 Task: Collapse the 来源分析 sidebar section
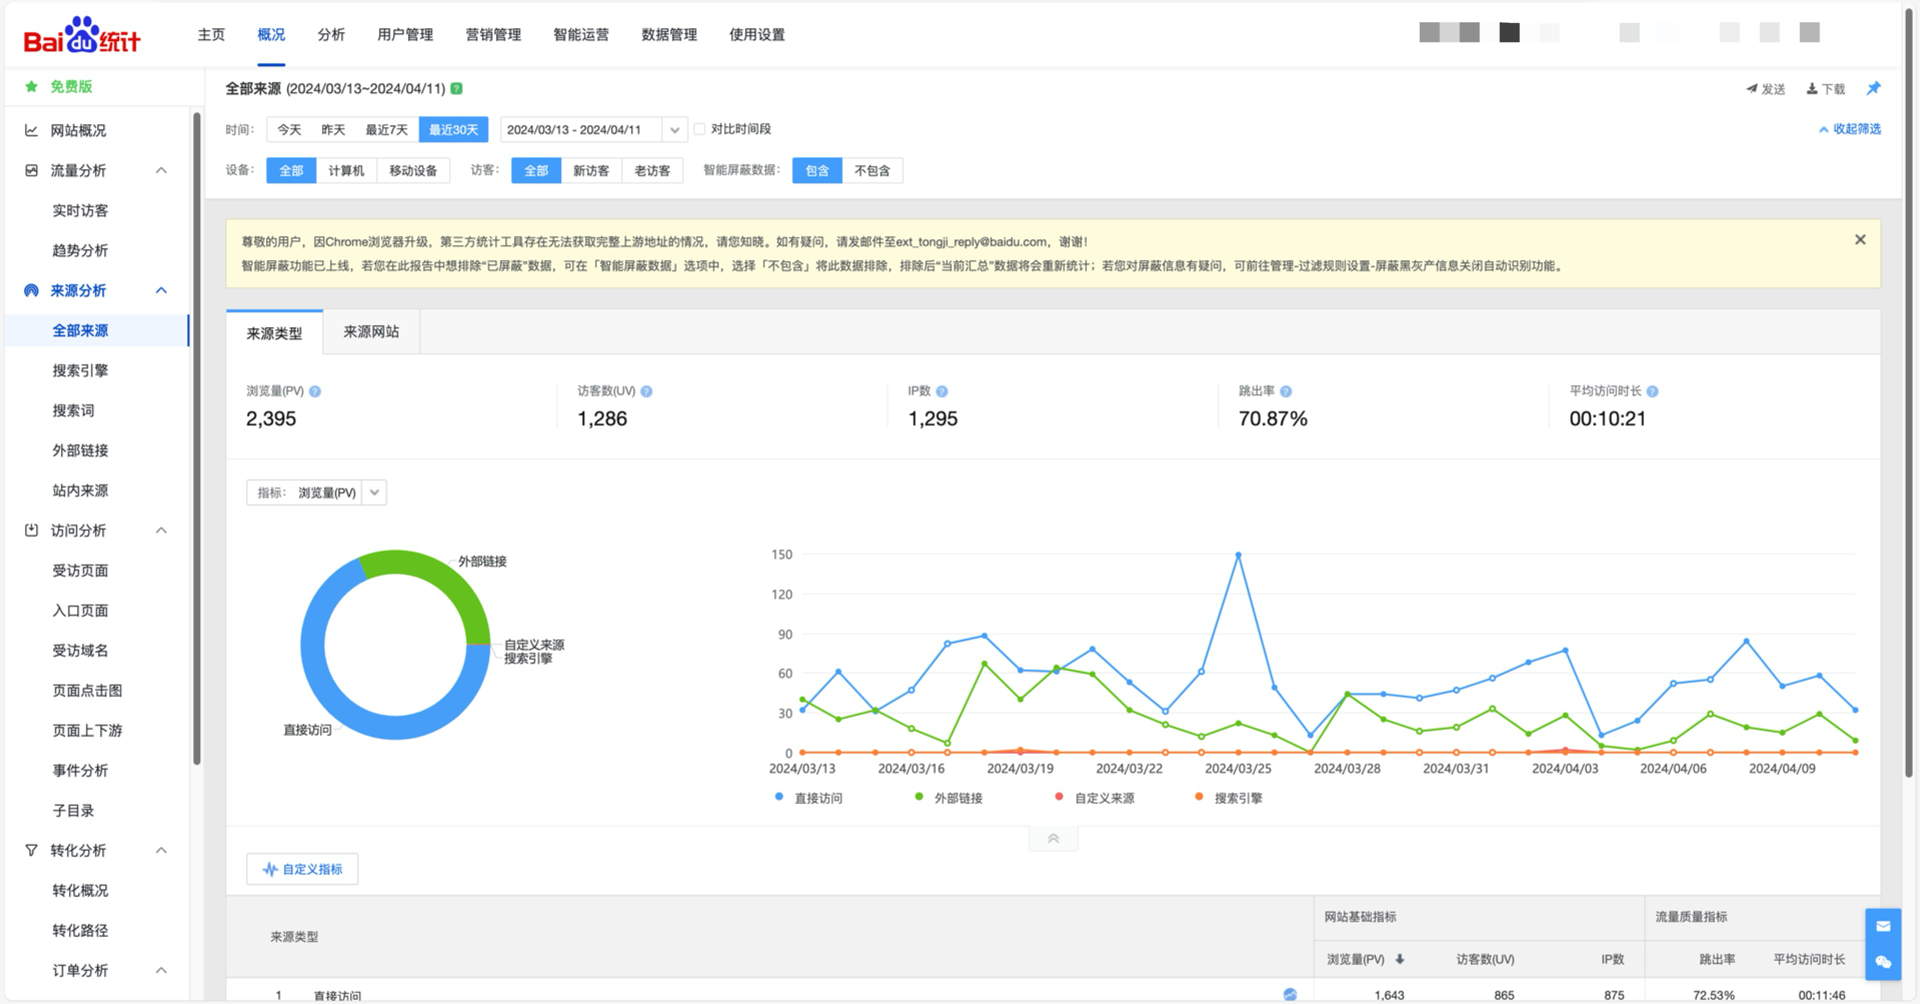click(x=161, y=290)
